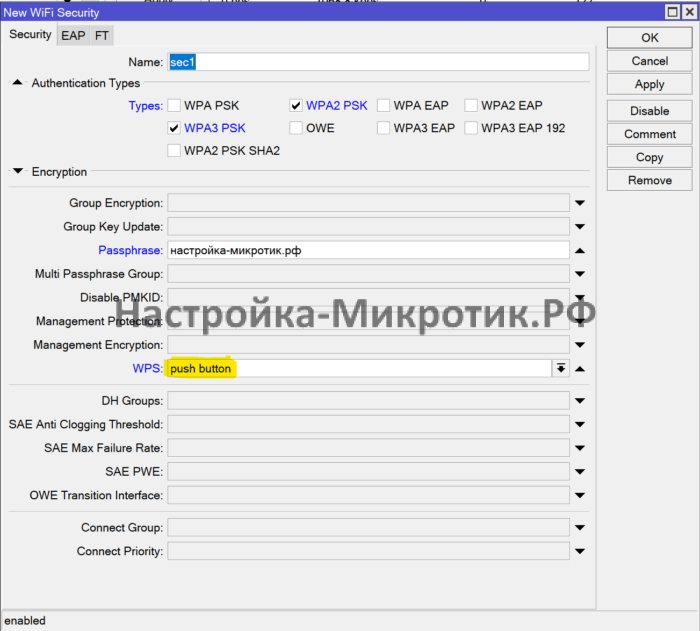700x631 pixels.
Task: Expand the SAE Max Failure Rate arrow
Action: point(580,448)
